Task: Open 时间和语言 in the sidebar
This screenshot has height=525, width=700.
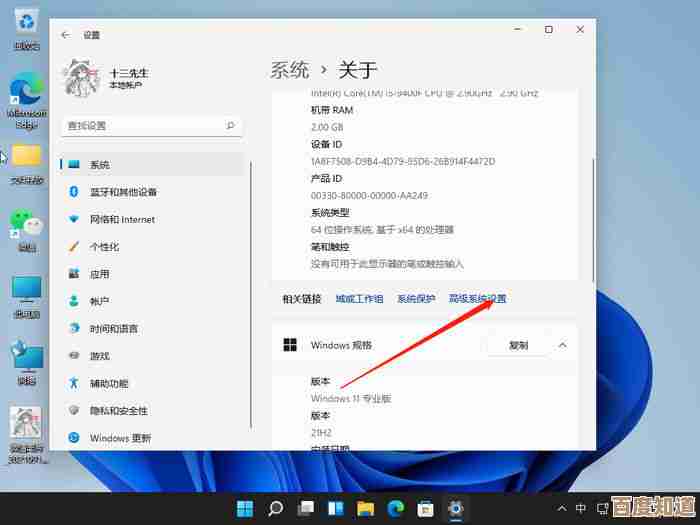Action: (x=113, y=329)
